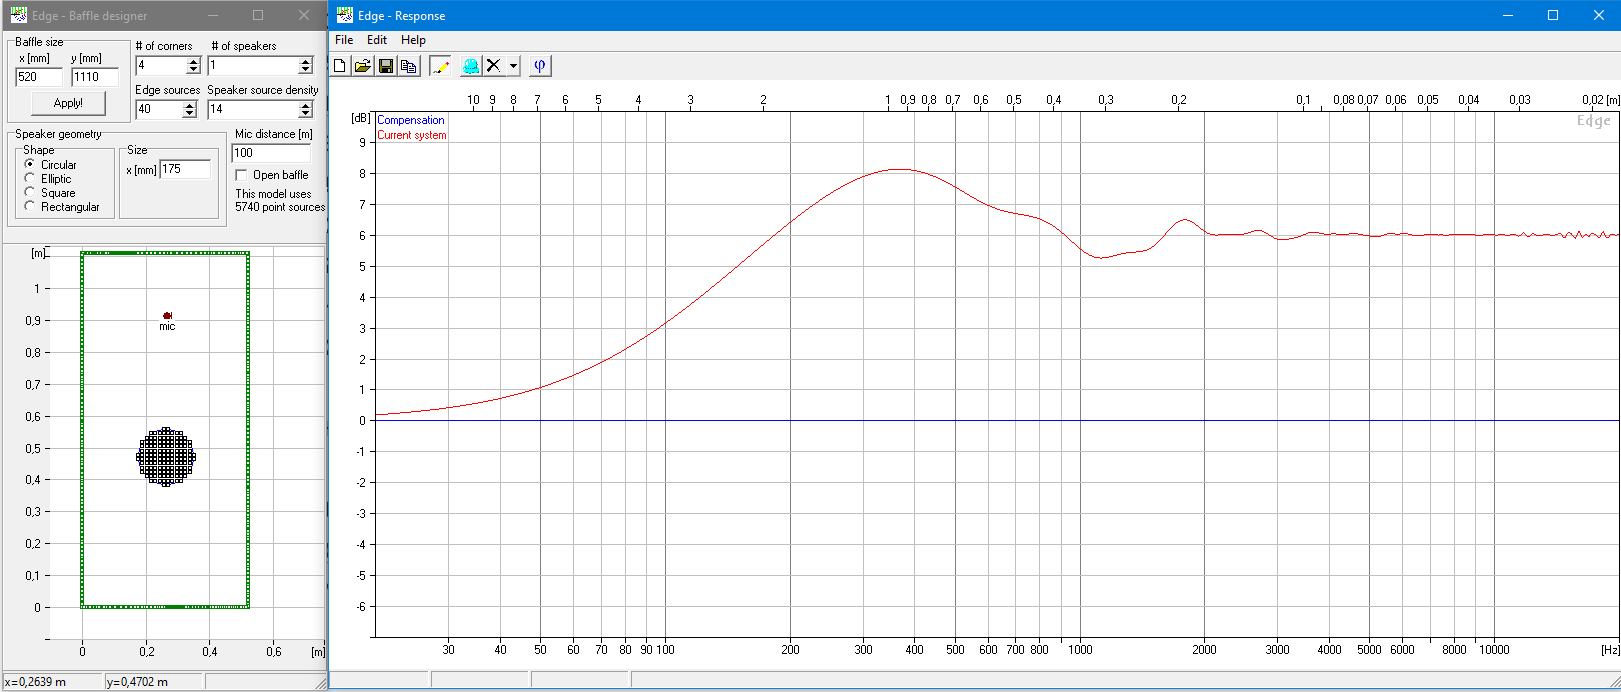Click the black X delete icon
The width and height of the screenshot is (1621, 692).
[493, 66]
